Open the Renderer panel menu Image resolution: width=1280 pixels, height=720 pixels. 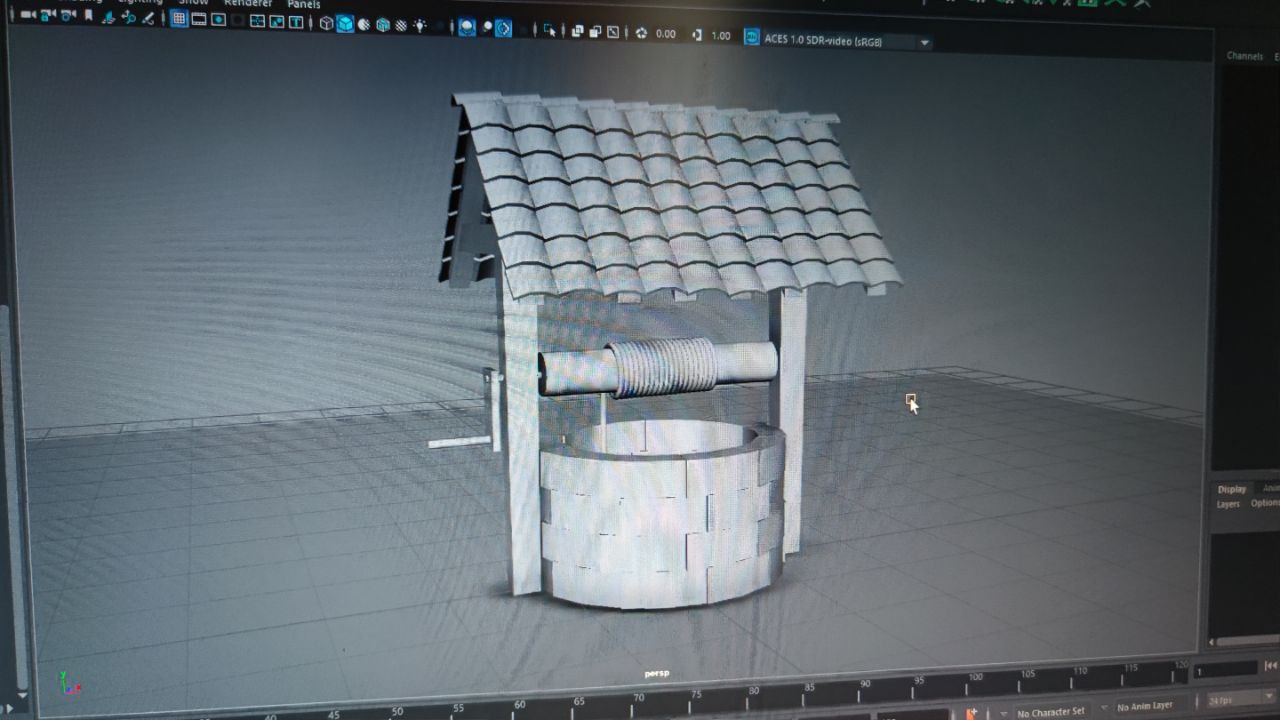[248, 3]
